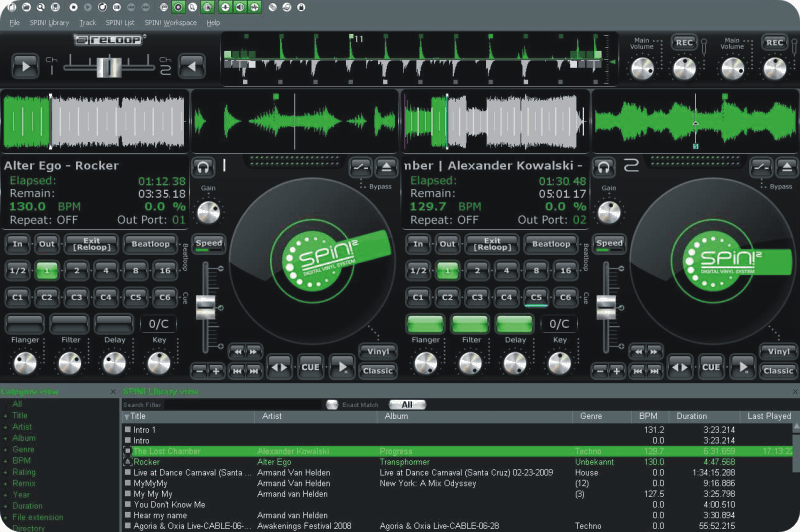Click the right deck headphone monitor icon

point(604,167)
